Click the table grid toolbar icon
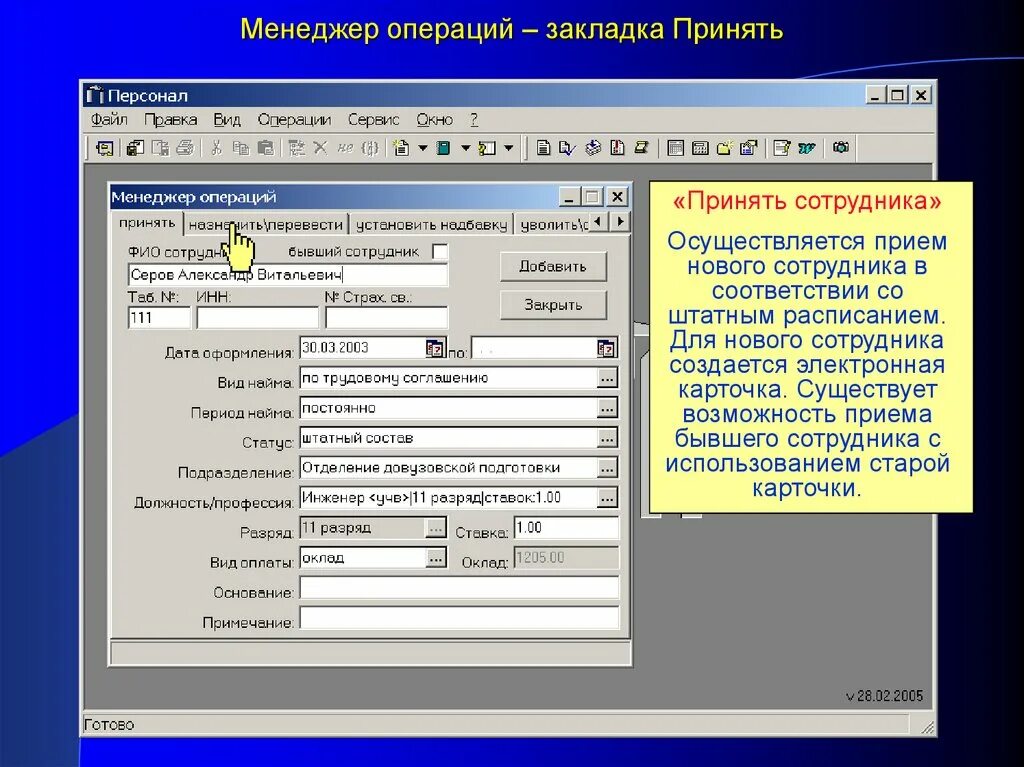 (x=676, y=148)
